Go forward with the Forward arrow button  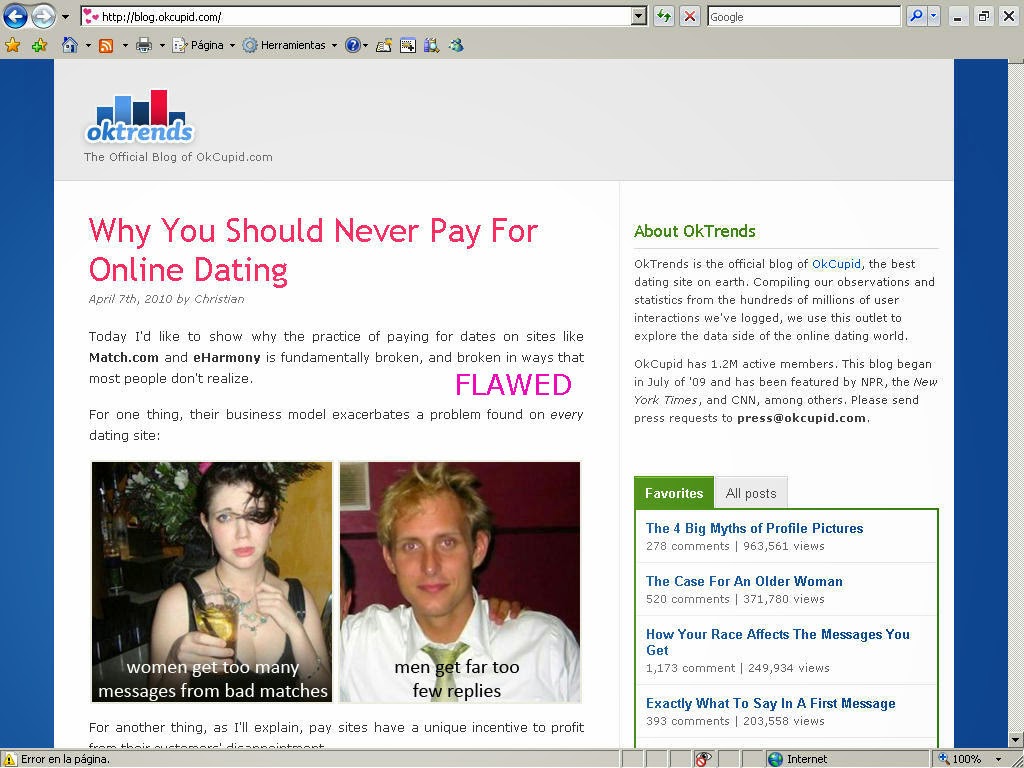coord(43,16)
